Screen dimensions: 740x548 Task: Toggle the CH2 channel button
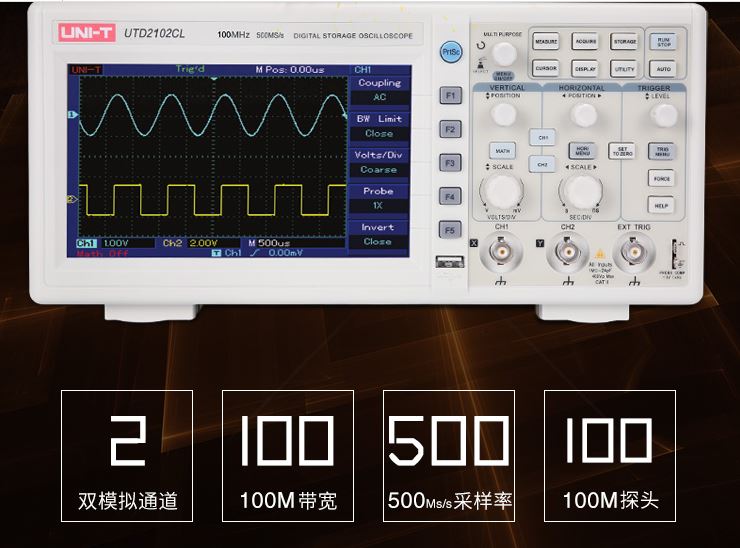tap(543, 164)
